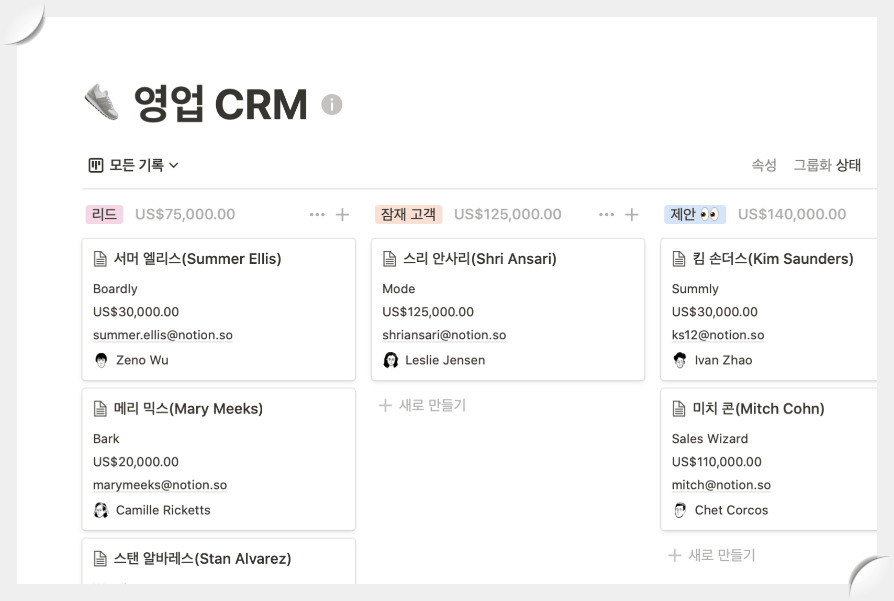
Task: Click the US$20,000.00 deal value
Action: (136, 462)
